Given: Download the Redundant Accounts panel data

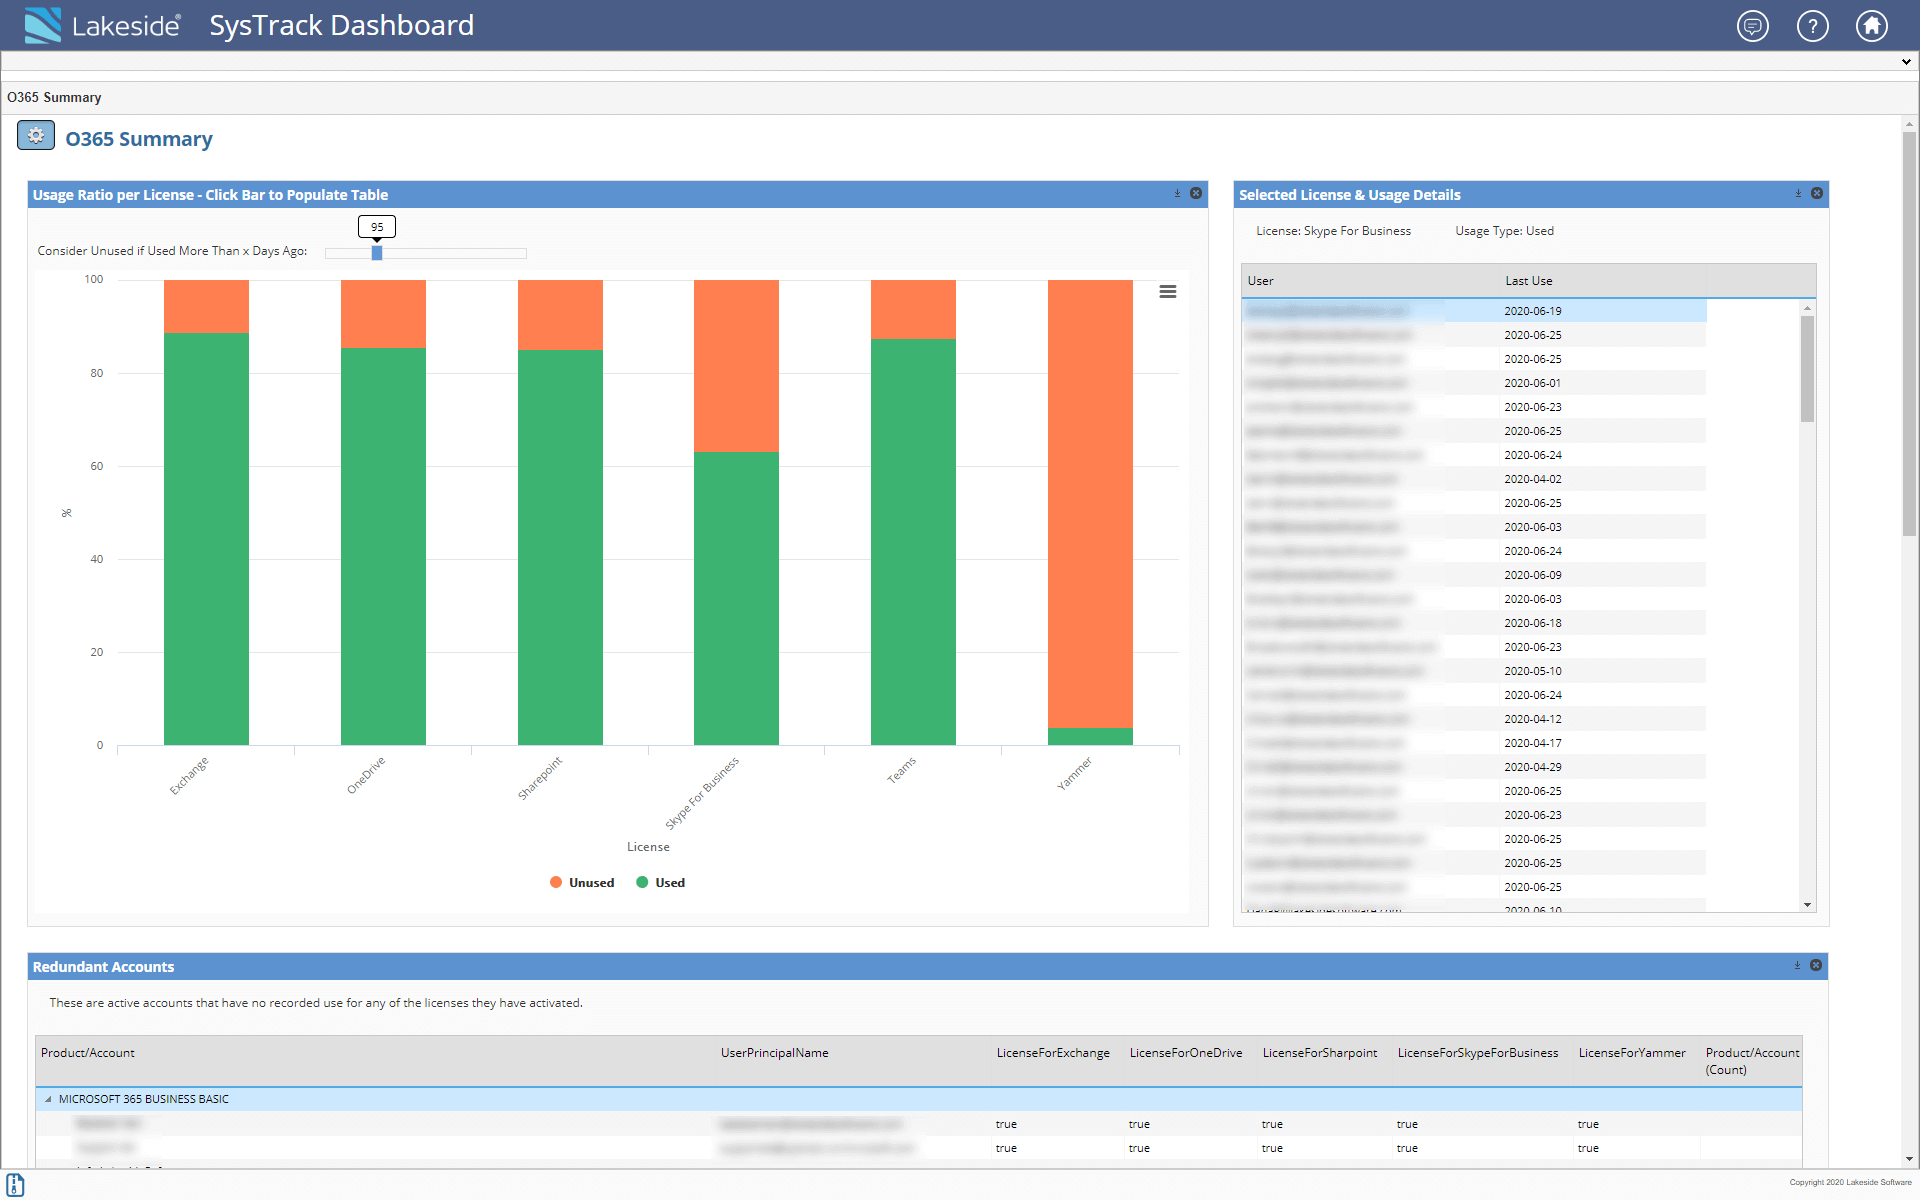Looking at the screenshot, I should click(x=1797, y=966).
